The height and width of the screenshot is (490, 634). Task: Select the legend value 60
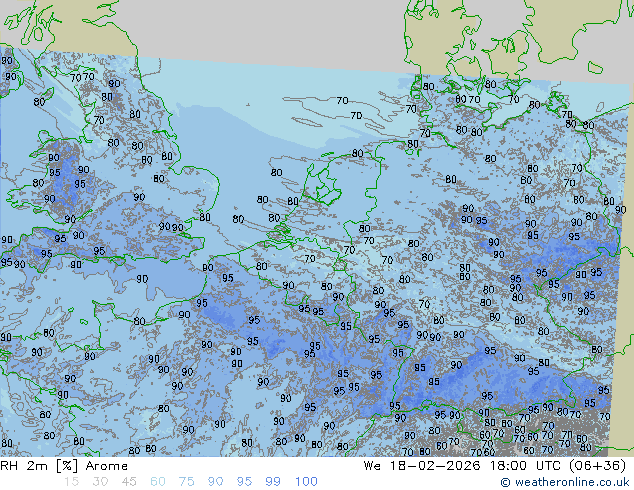(158, 482)
